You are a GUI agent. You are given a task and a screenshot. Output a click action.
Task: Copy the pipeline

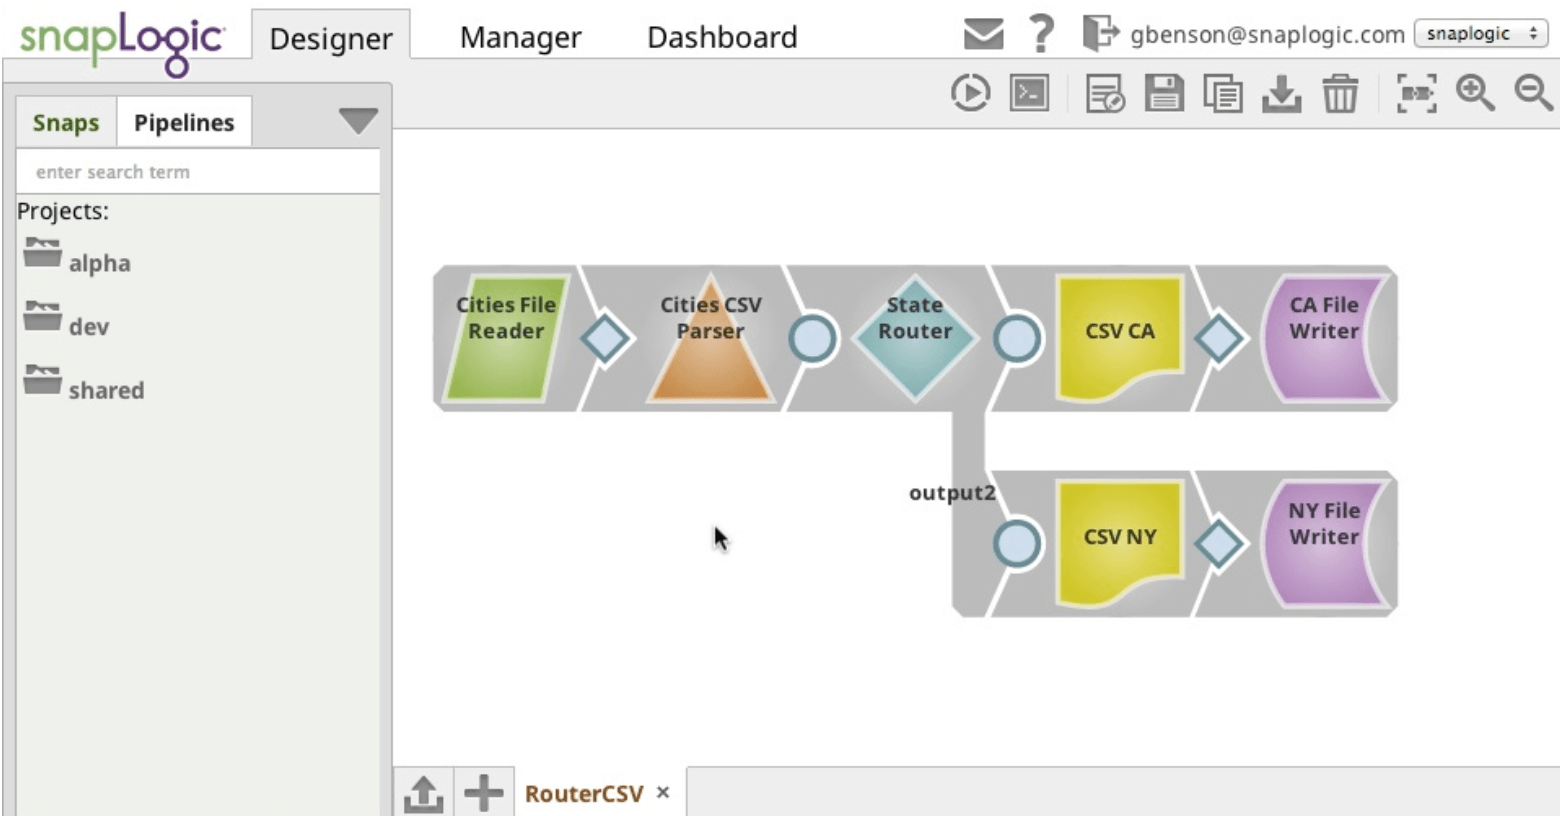tap(1222, 93)
